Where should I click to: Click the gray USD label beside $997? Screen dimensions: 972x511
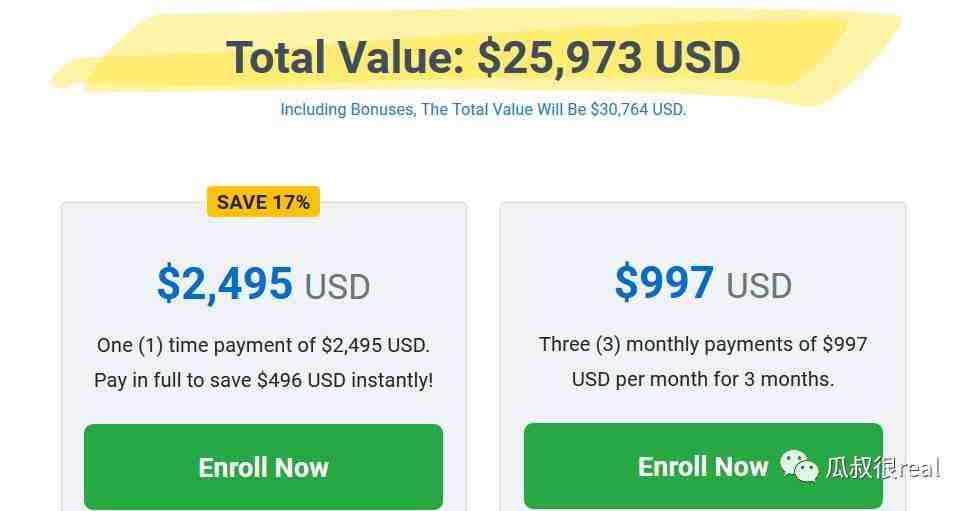point(759,286)
